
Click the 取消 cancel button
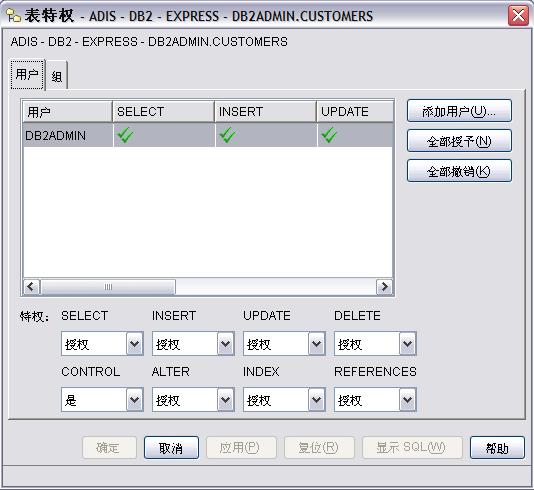[x=171, y=447]
